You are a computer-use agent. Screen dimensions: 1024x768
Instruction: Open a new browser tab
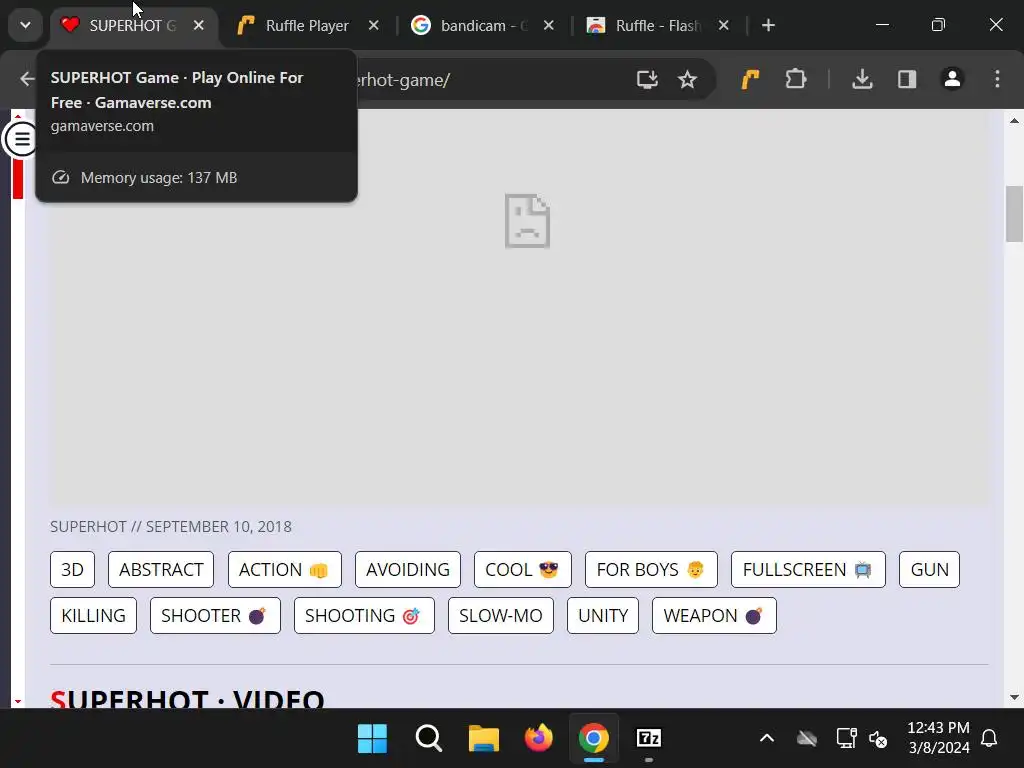(x=768, y=25)
